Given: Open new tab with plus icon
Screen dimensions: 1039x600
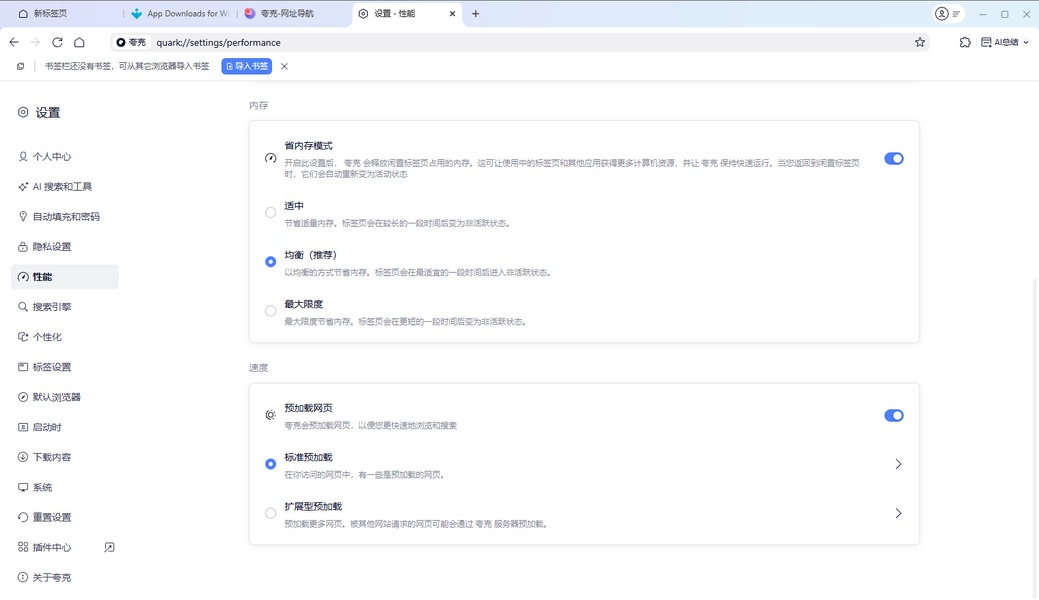Looking at the screenshot, I should point(475,14).
